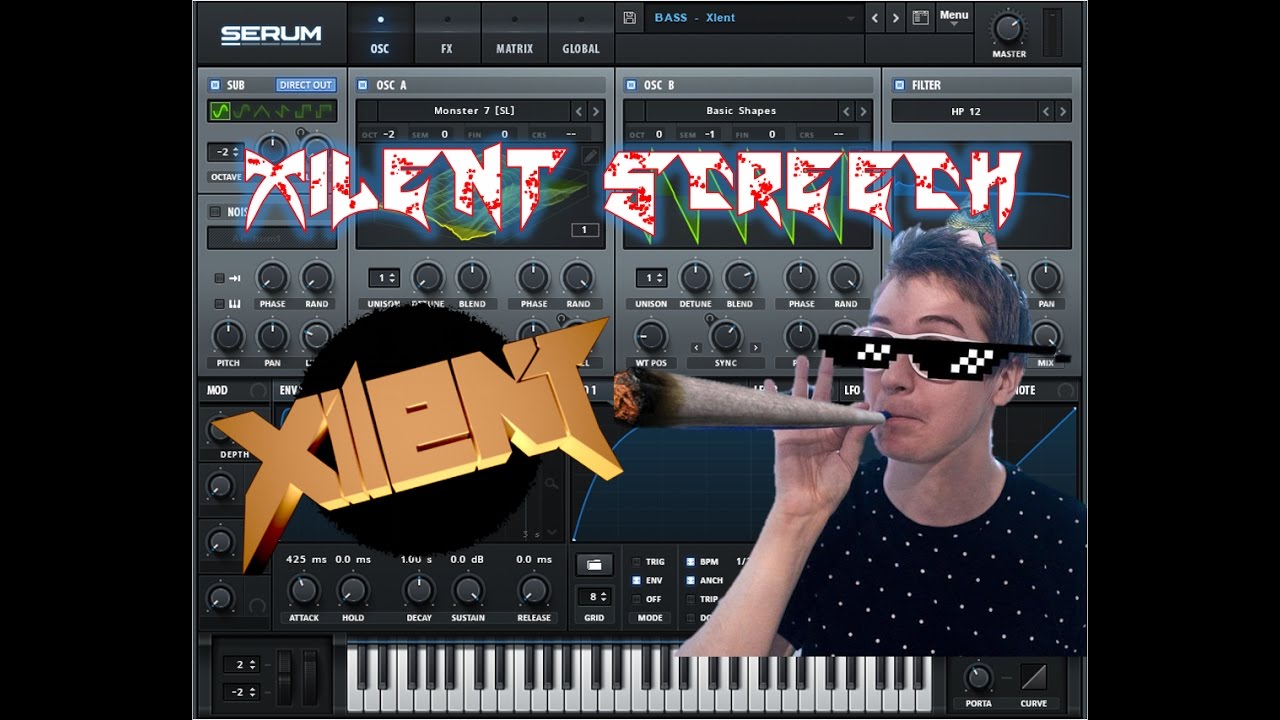The width and height of the screenshot is (1280, 720).
Task: Save preset using the floppy disk icon
Action: click(629, 18)
